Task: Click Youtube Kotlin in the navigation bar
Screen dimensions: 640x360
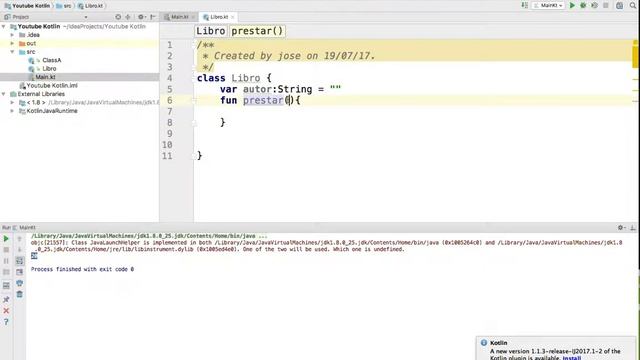Action: (27, 6)
